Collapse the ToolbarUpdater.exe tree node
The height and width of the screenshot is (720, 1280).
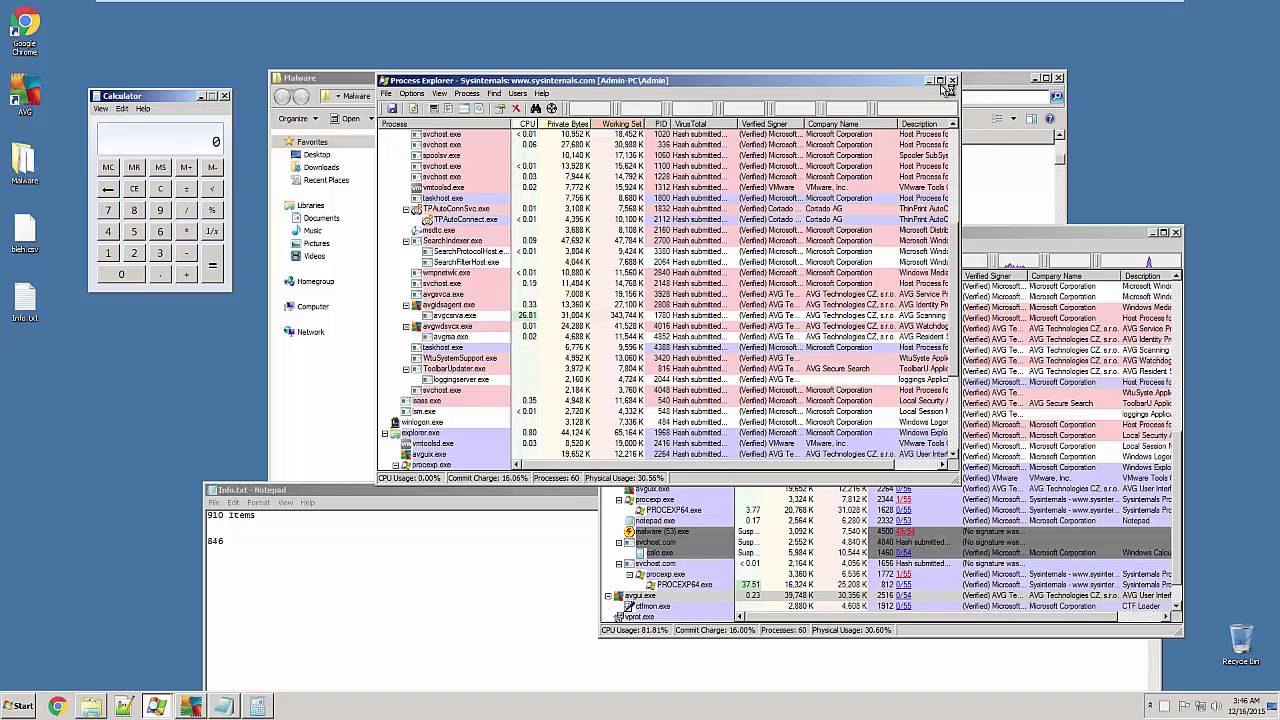[x=406, y=369]
